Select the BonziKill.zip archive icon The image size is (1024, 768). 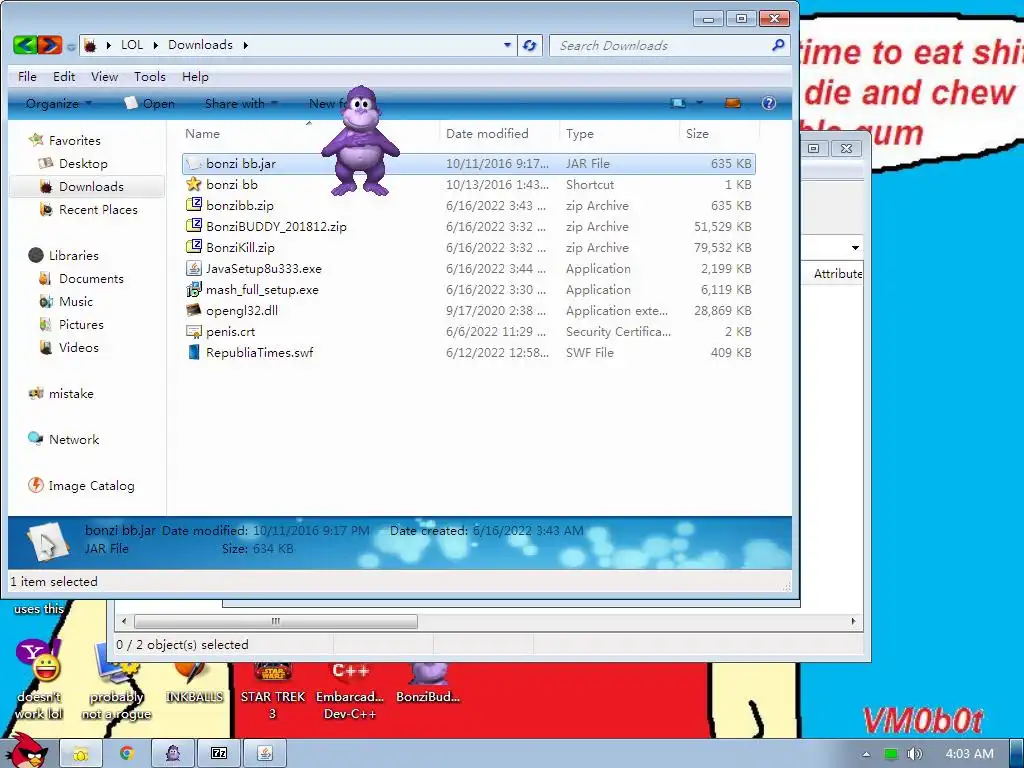[x=194, y=247]
